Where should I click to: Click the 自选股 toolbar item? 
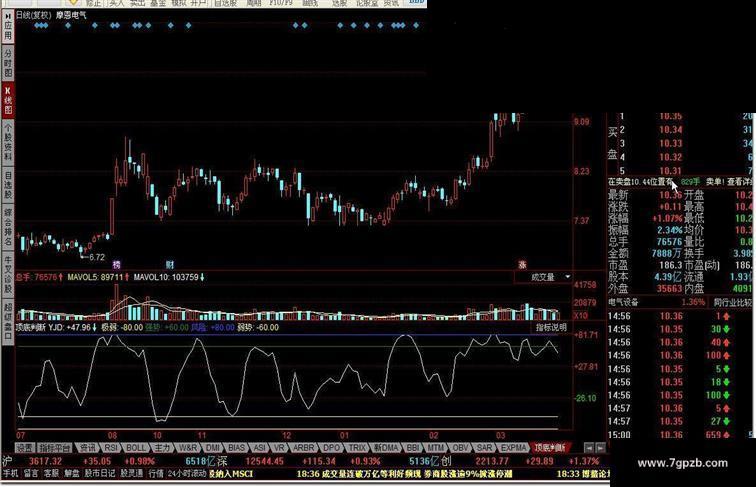pos(225,3)
